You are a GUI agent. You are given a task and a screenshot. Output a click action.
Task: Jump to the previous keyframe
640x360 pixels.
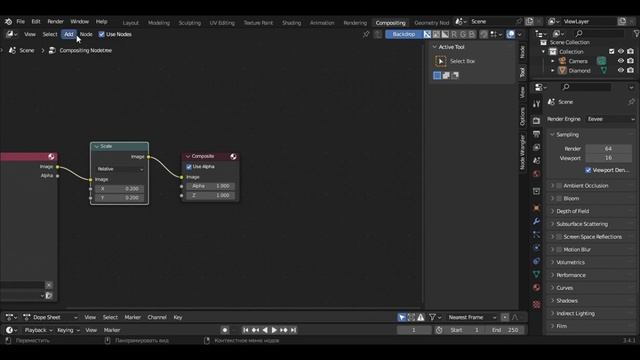256,330
